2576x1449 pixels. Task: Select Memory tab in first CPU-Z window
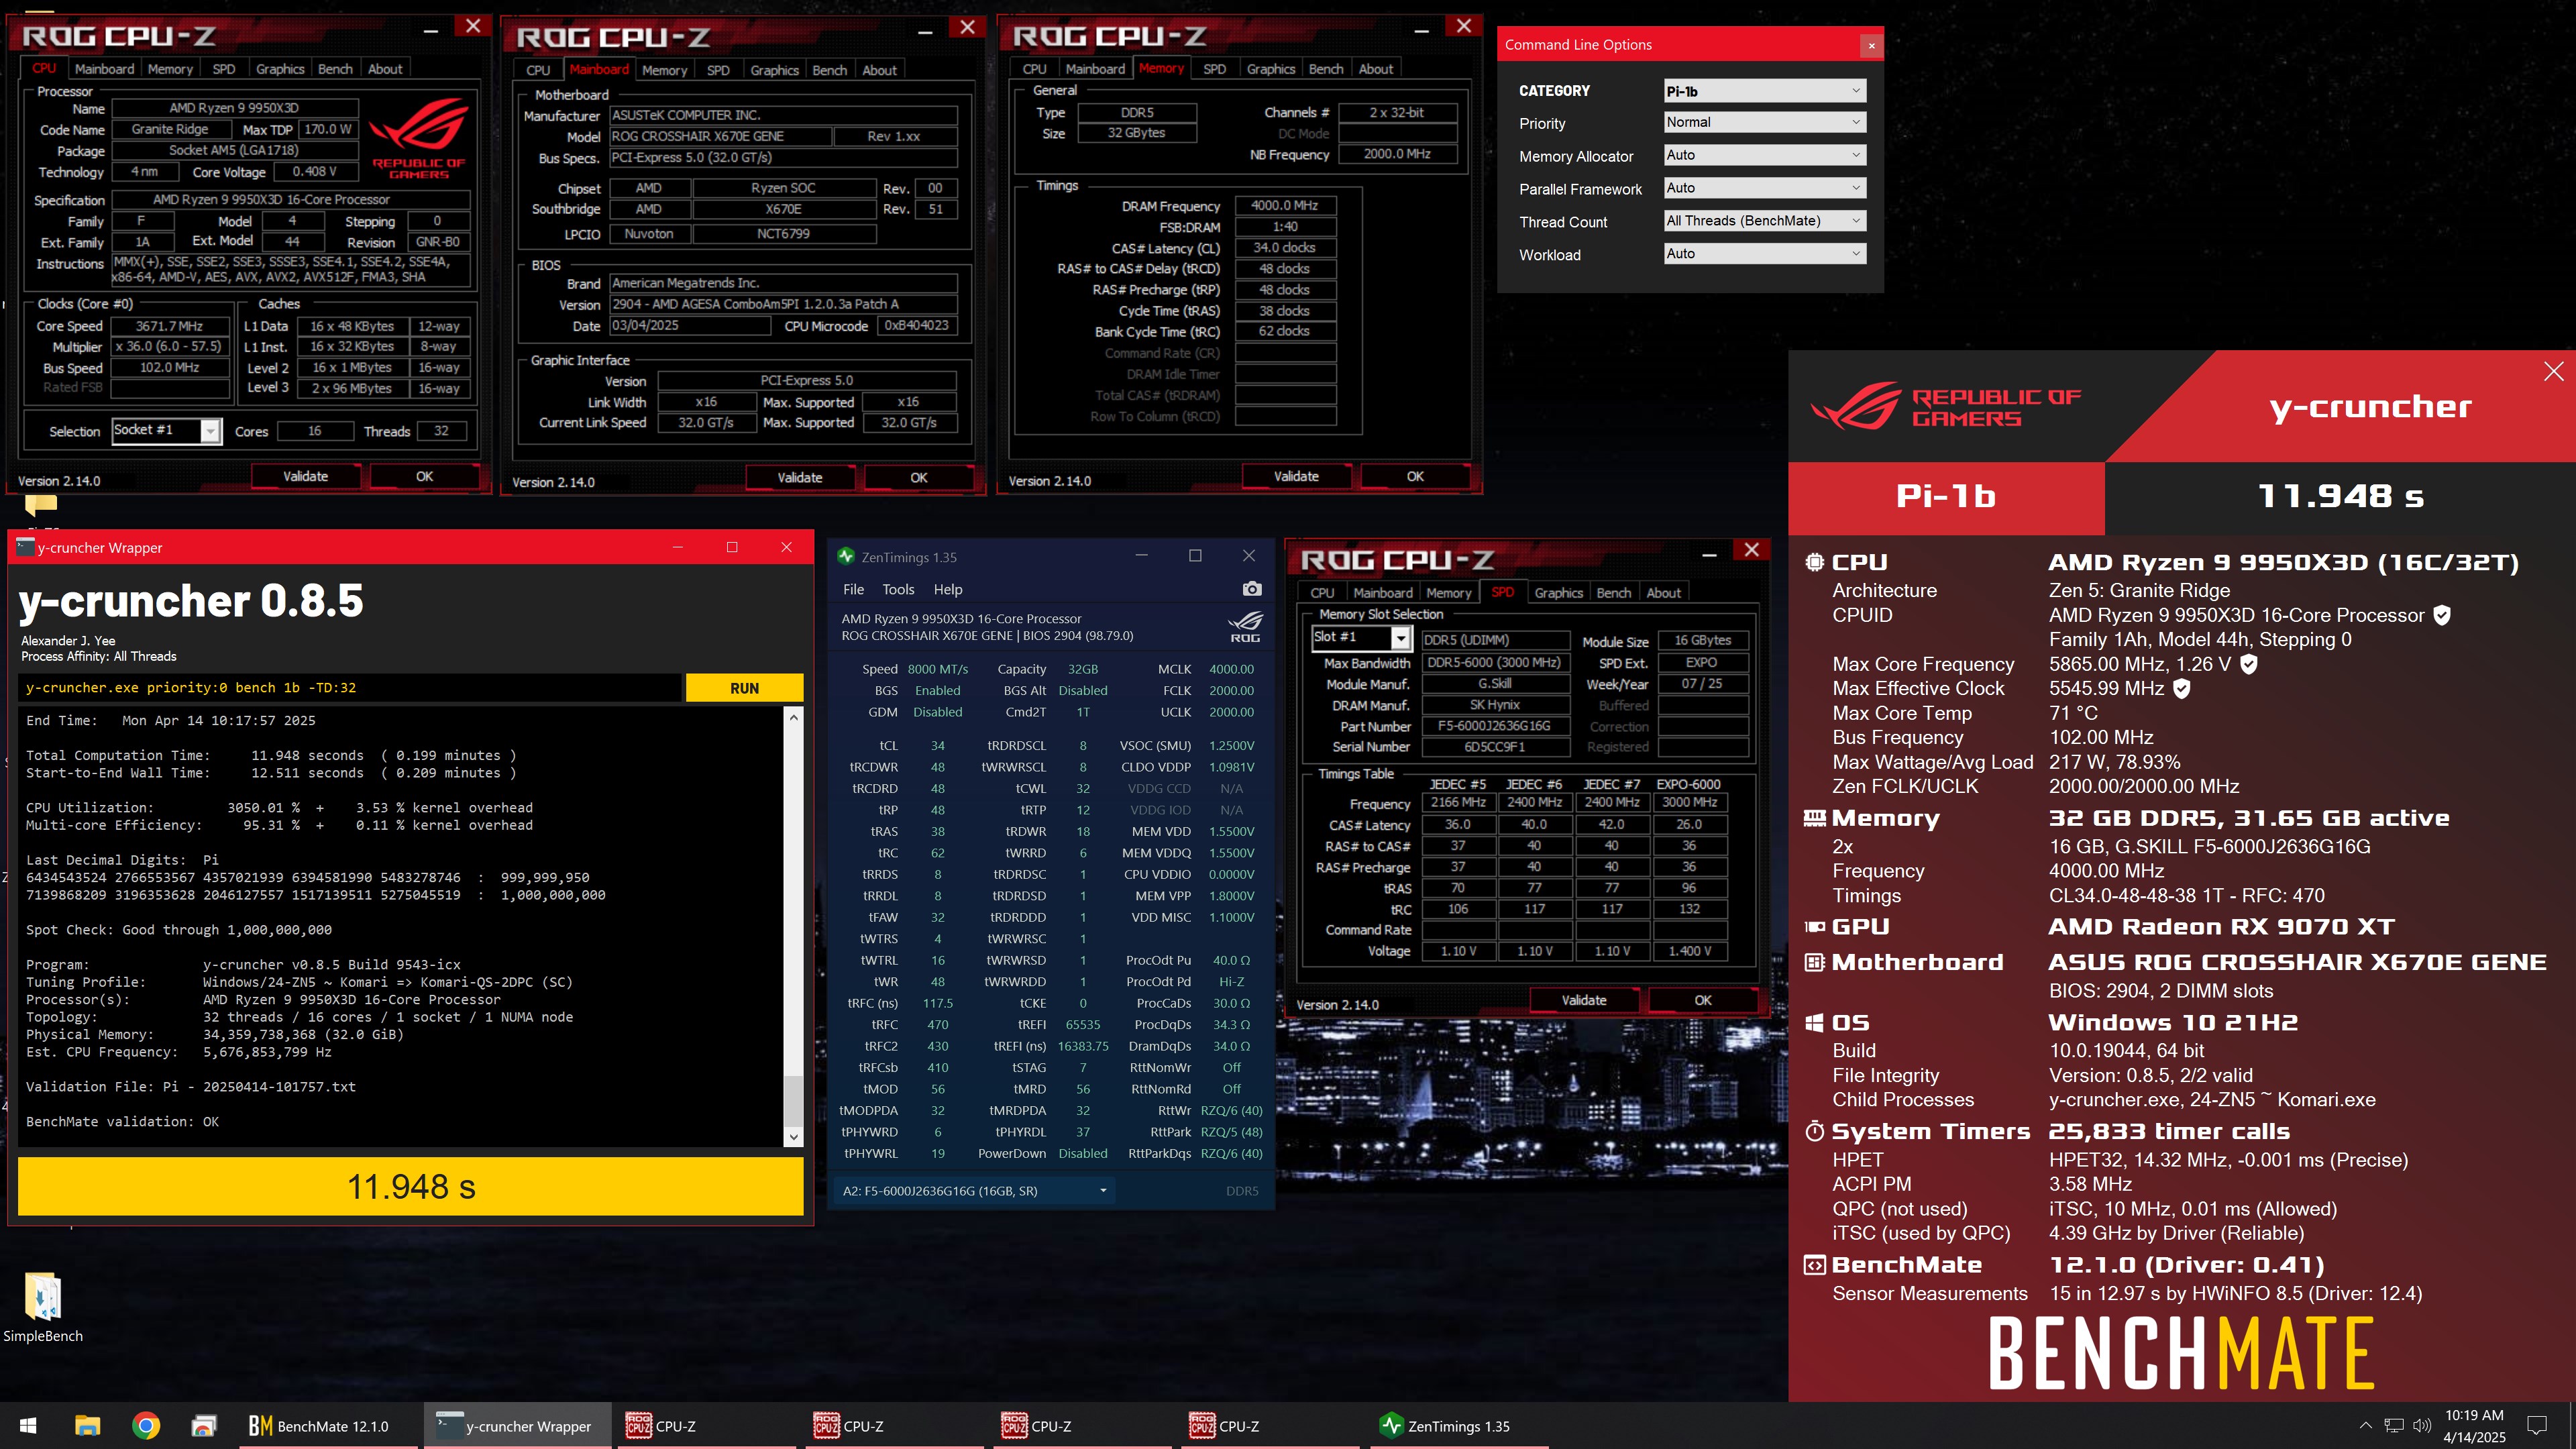coord(170,69)
